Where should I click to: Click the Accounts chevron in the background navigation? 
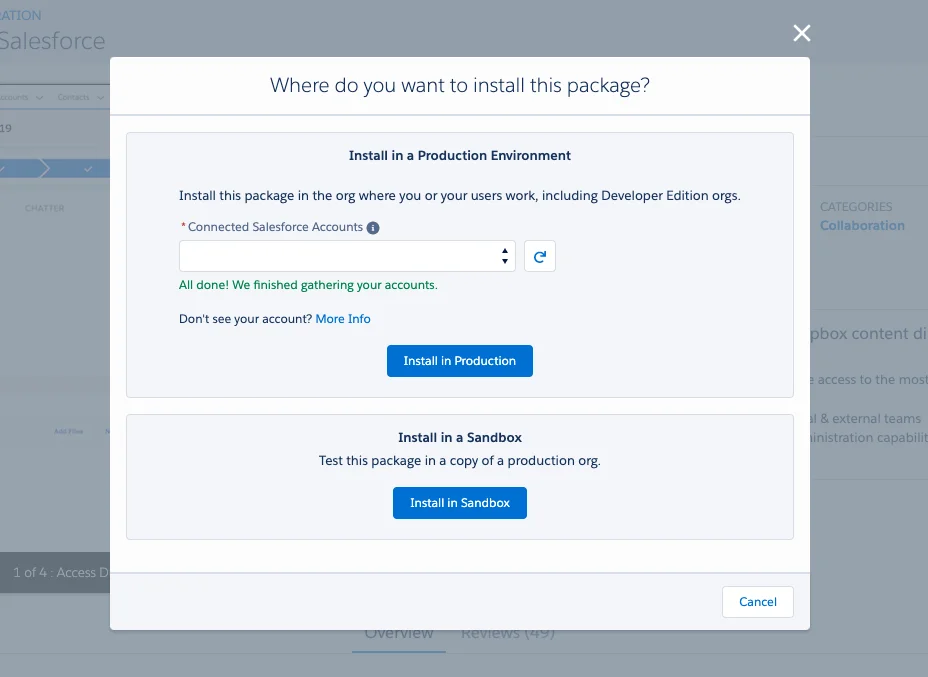37,96
